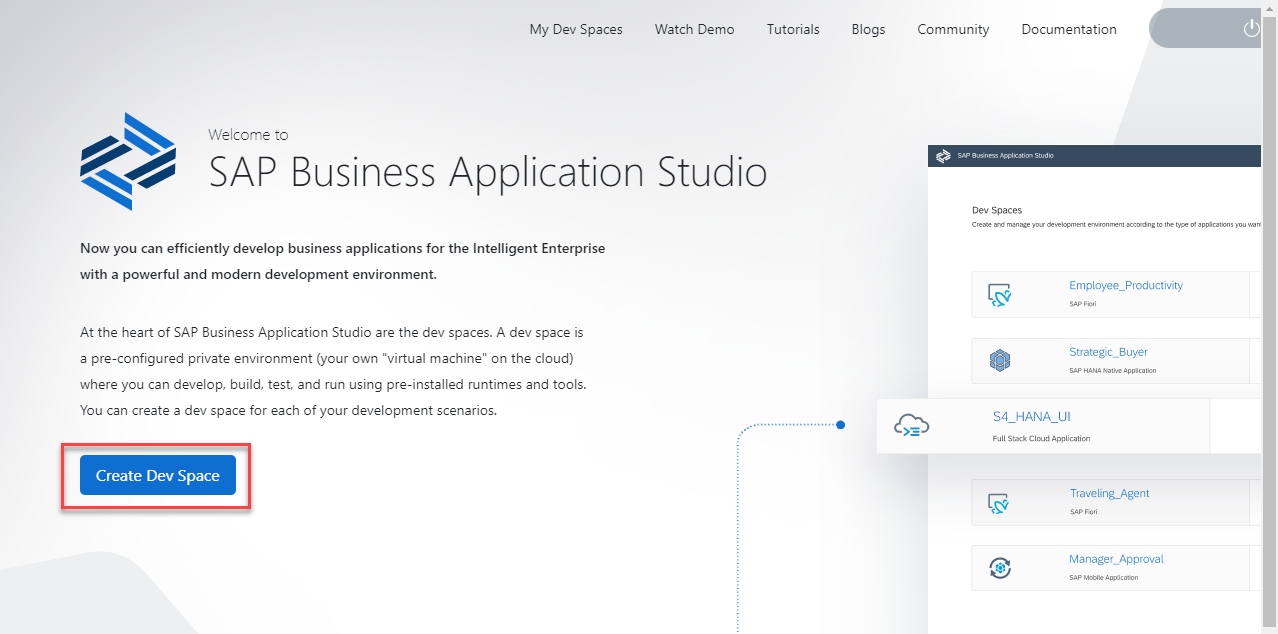This screenshot has height=634, width=1278.
Task: Click 'SAP Fiori' label under Employee_Productivity
Action: [1083, 304]
